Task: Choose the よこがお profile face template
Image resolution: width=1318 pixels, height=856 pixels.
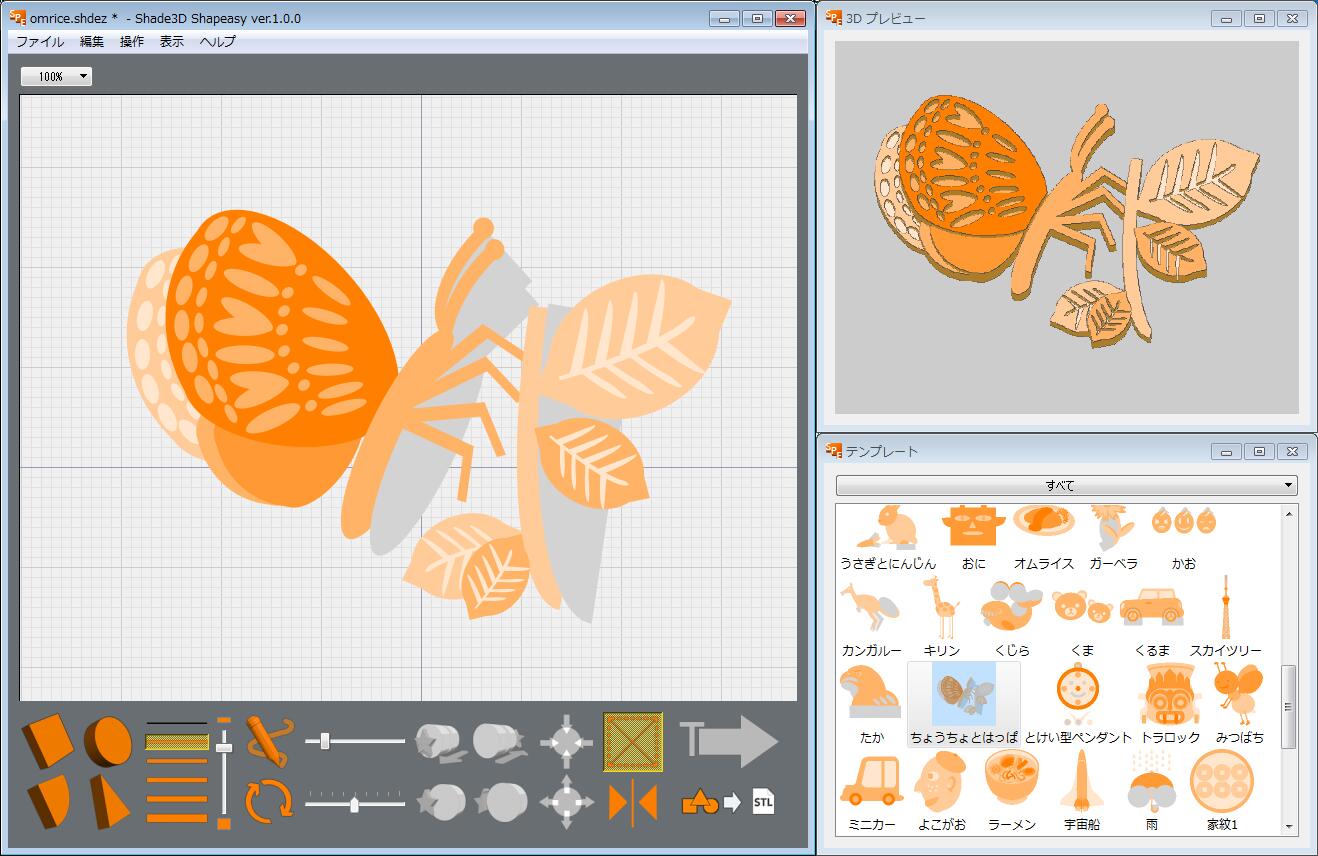Action: click(x=942, y=792)
